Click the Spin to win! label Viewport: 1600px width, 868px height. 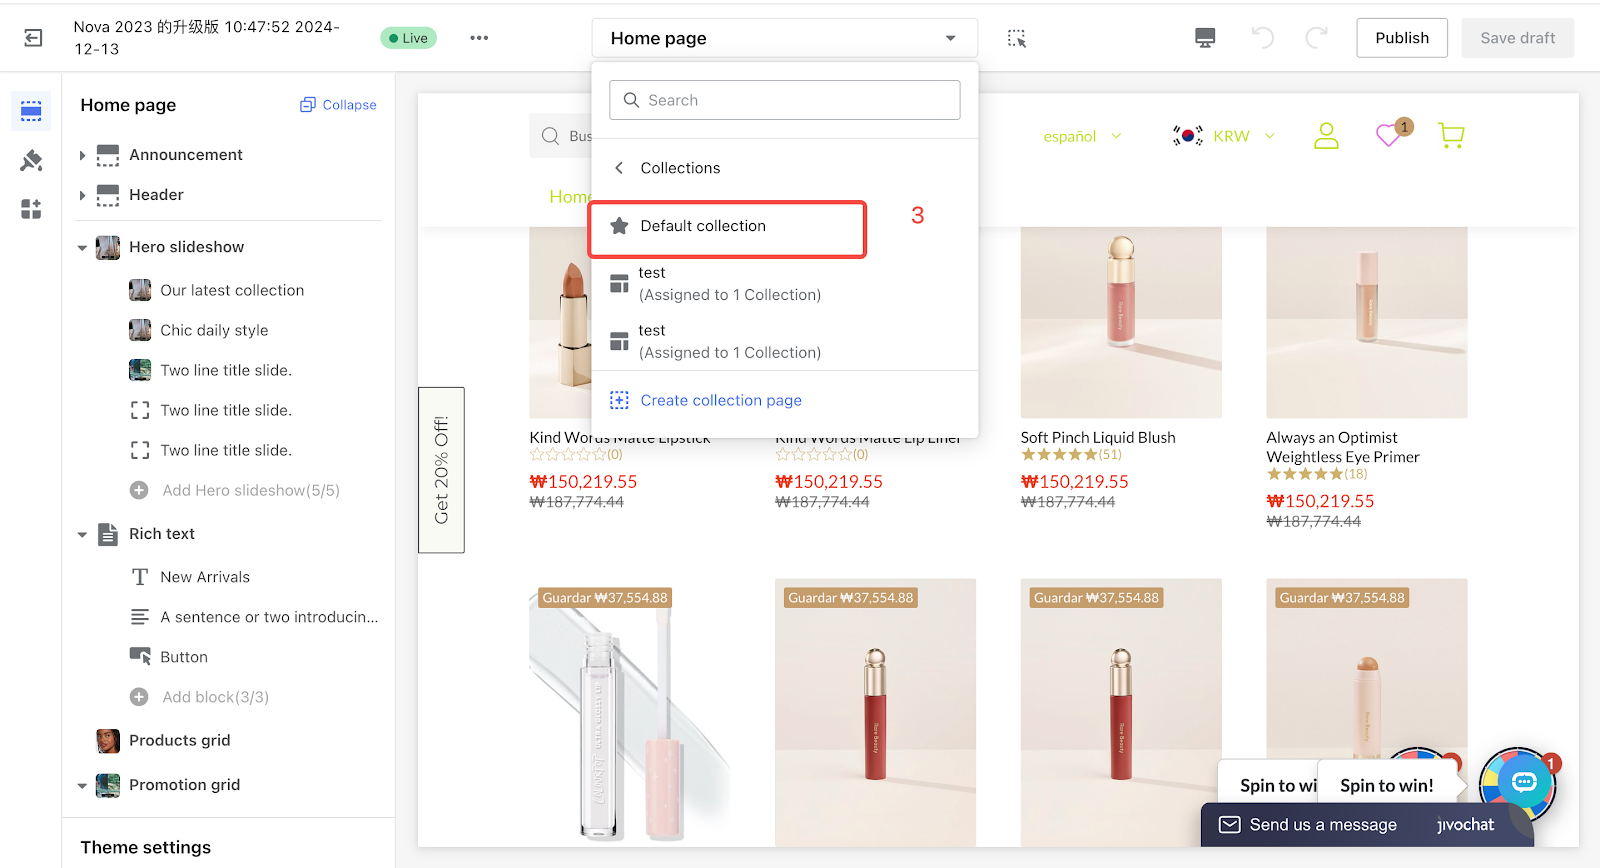point(1387,786)
